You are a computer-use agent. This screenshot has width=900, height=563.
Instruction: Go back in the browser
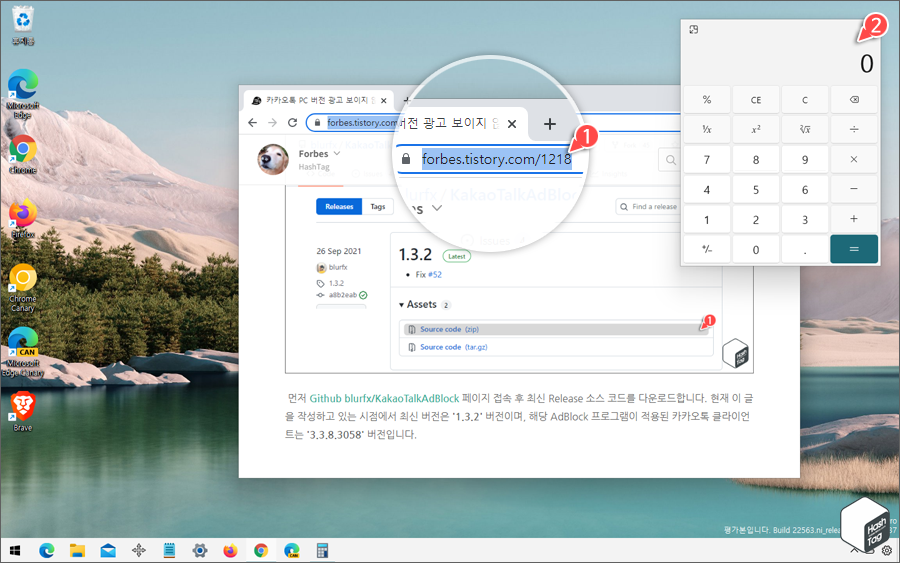(x=253, y=123)
